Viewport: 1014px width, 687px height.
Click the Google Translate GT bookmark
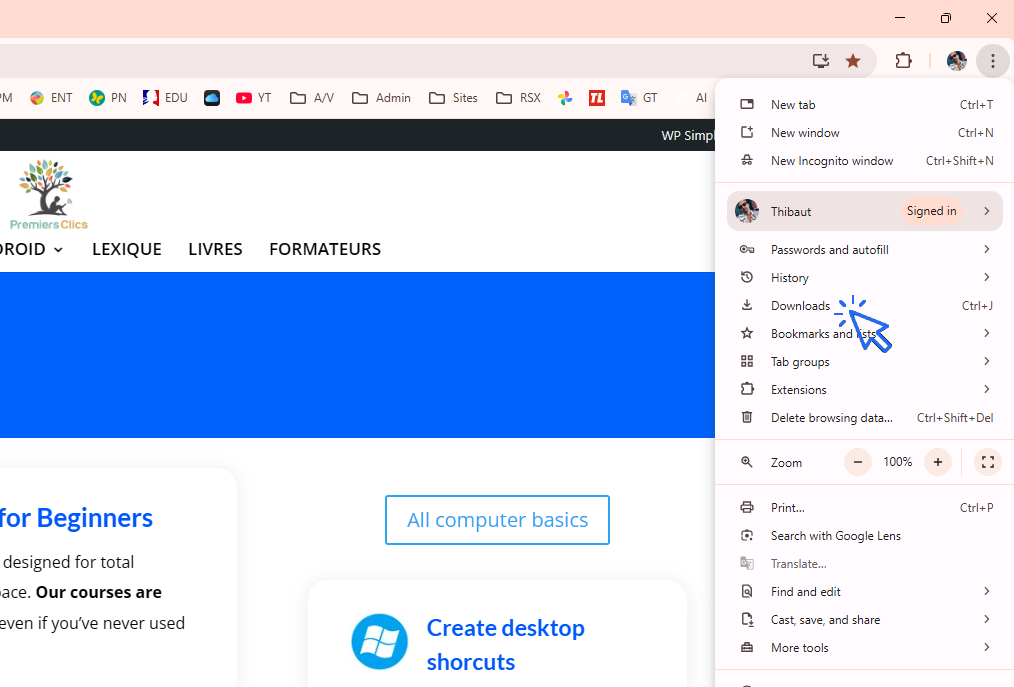tap(639, 98)
